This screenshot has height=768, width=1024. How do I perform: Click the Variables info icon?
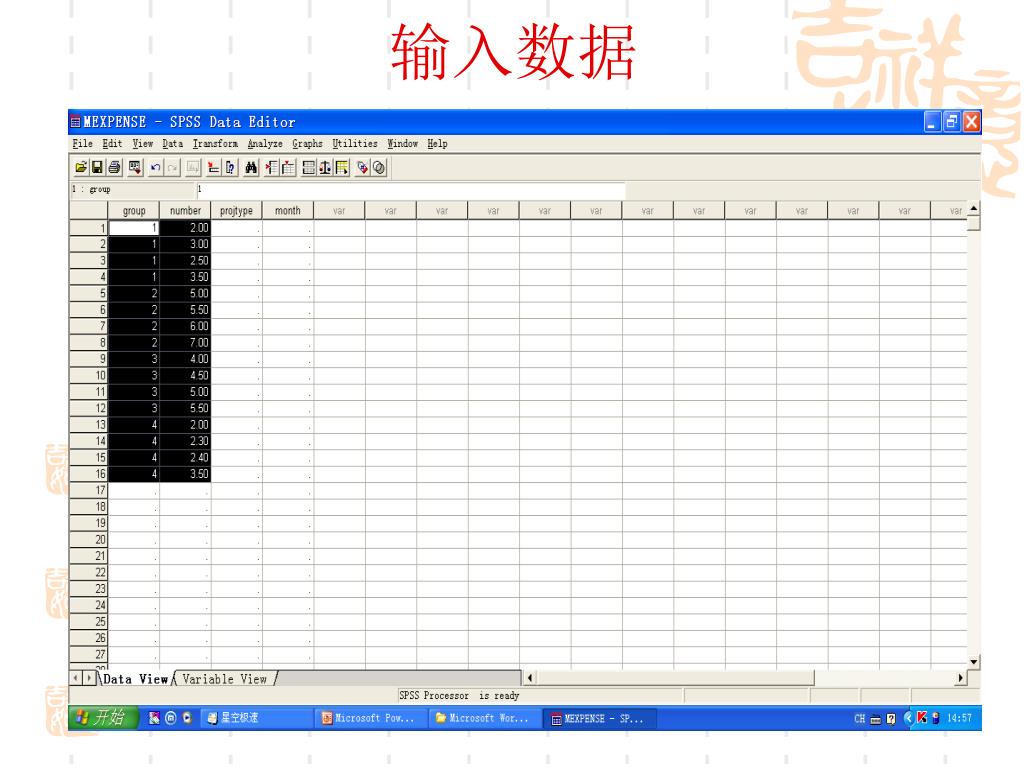point(231,168)
